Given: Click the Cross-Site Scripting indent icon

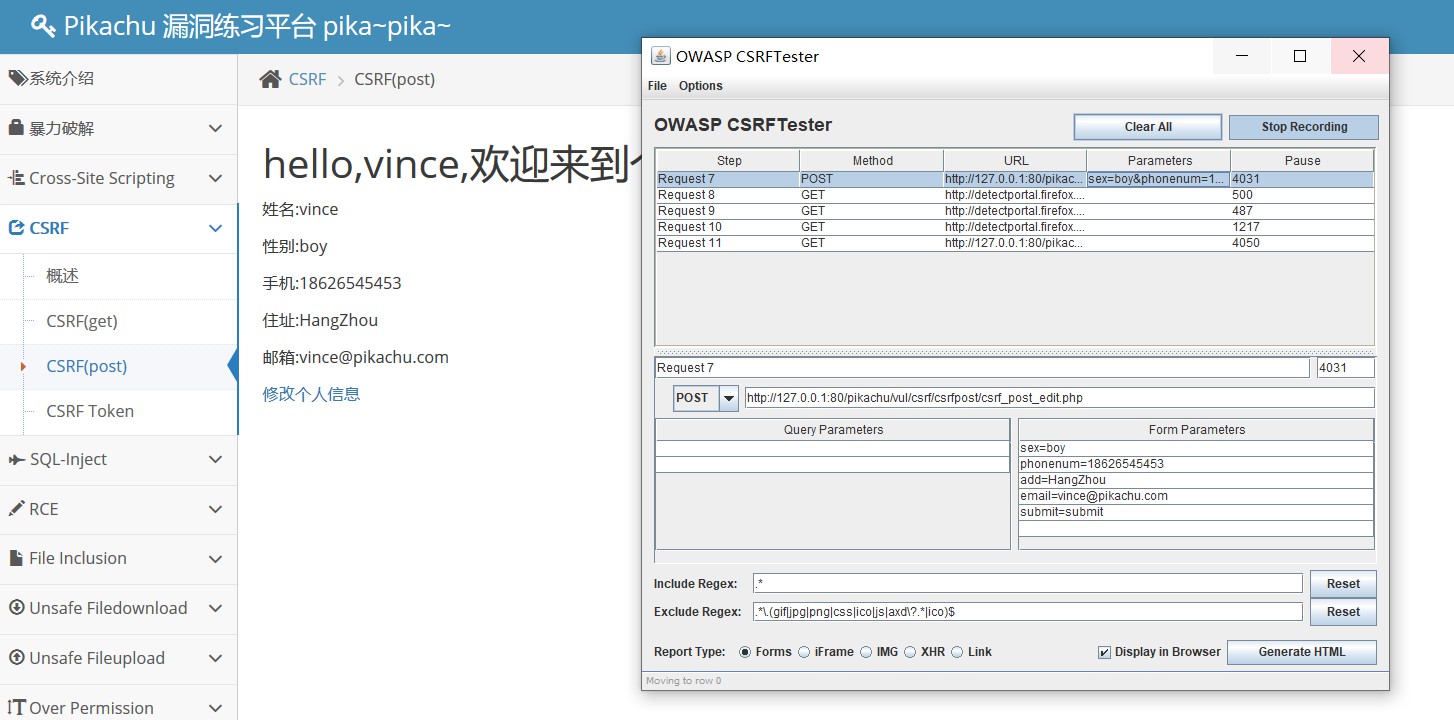Looking at the screenshot, I should point(16,178).
